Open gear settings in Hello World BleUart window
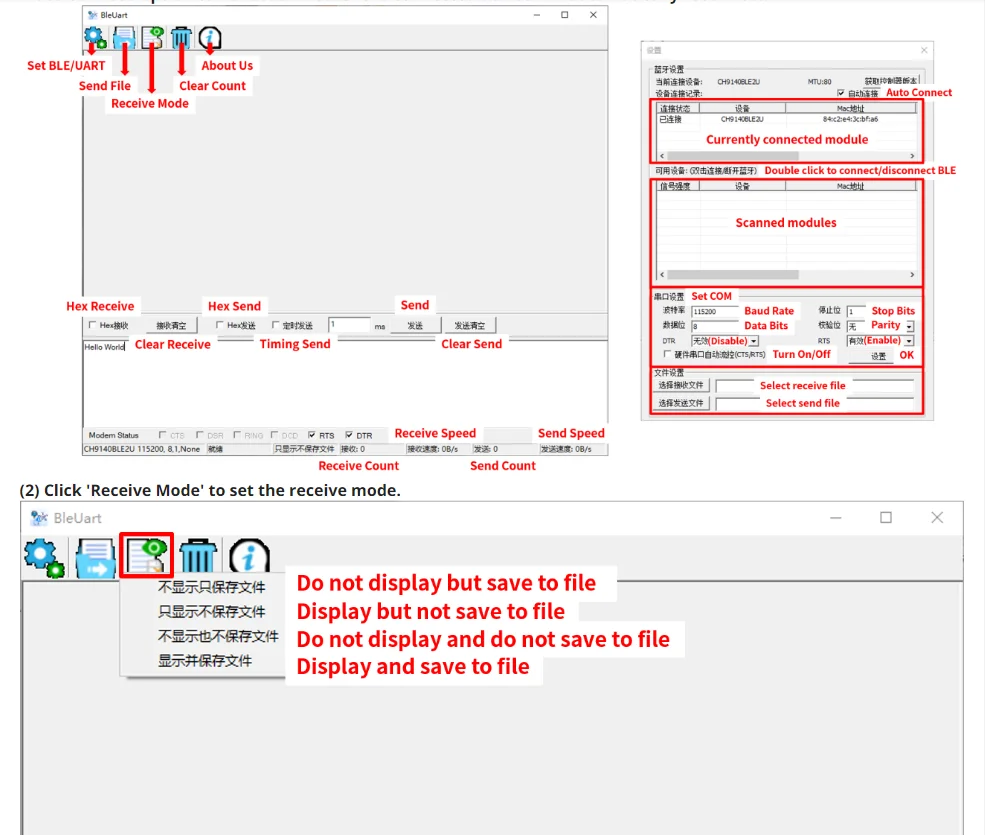 (95, 38)
